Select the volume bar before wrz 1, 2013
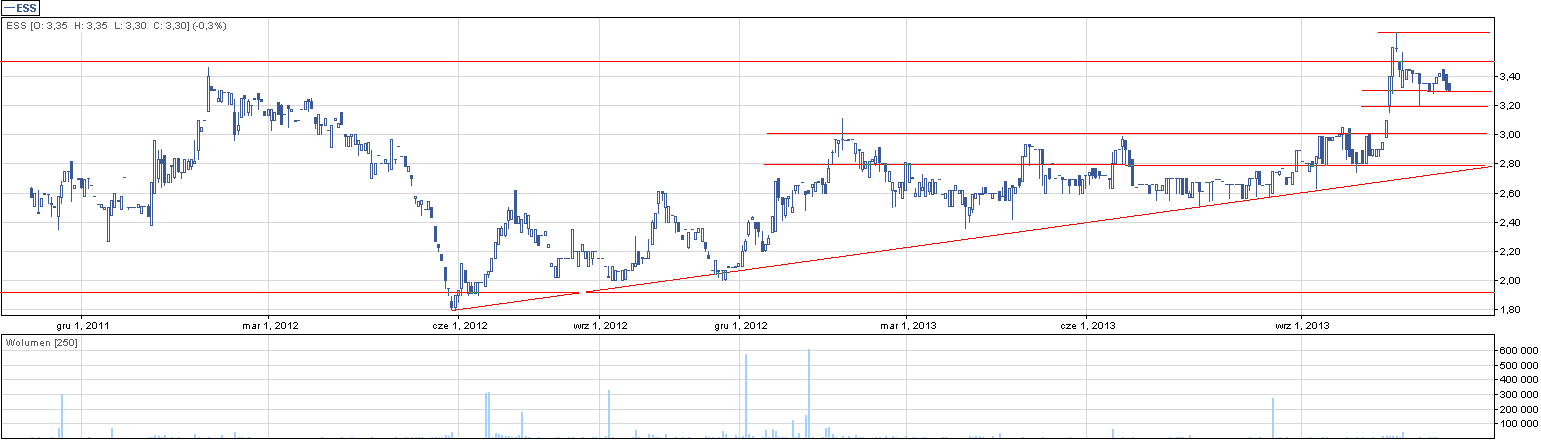Screen dimensions: 1541x442 pos(1273,418)
